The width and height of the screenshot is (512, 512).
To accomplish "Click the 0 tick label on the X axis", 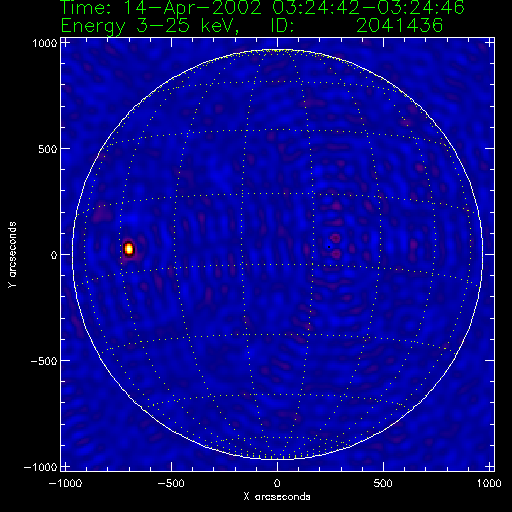I will pyautogui.click(x=277, y=483).
